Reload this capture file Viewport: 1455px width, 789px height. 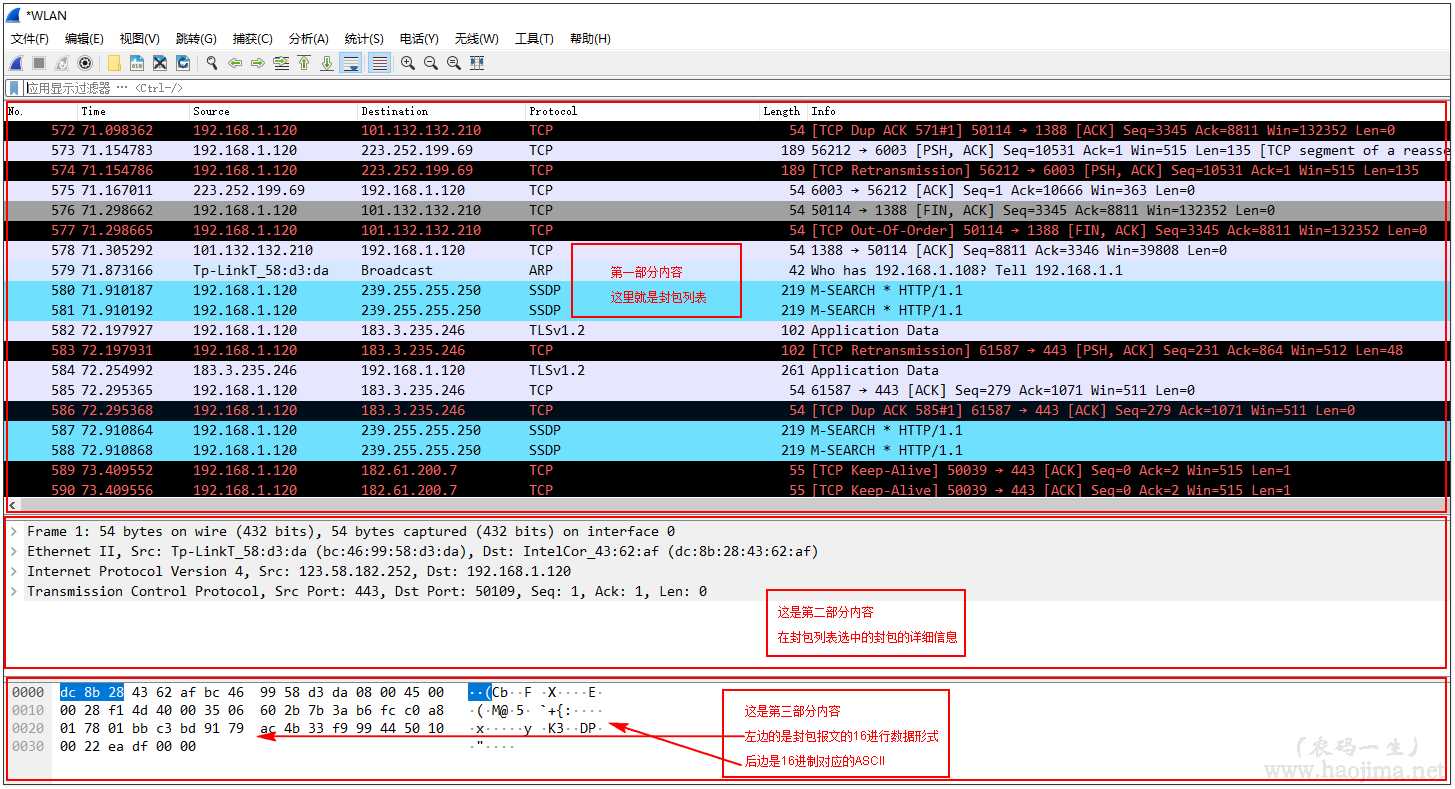(183, 63)
